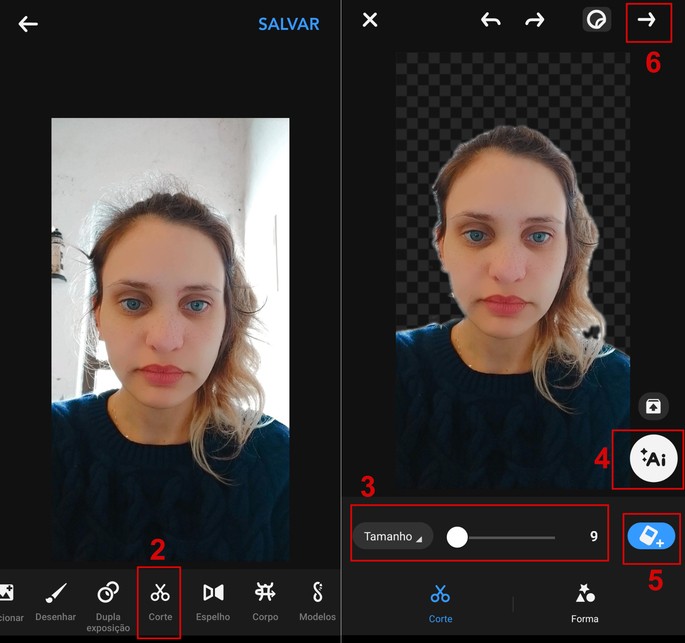Go back with the left arrow
685x643 pixels.
click(28, 24)
